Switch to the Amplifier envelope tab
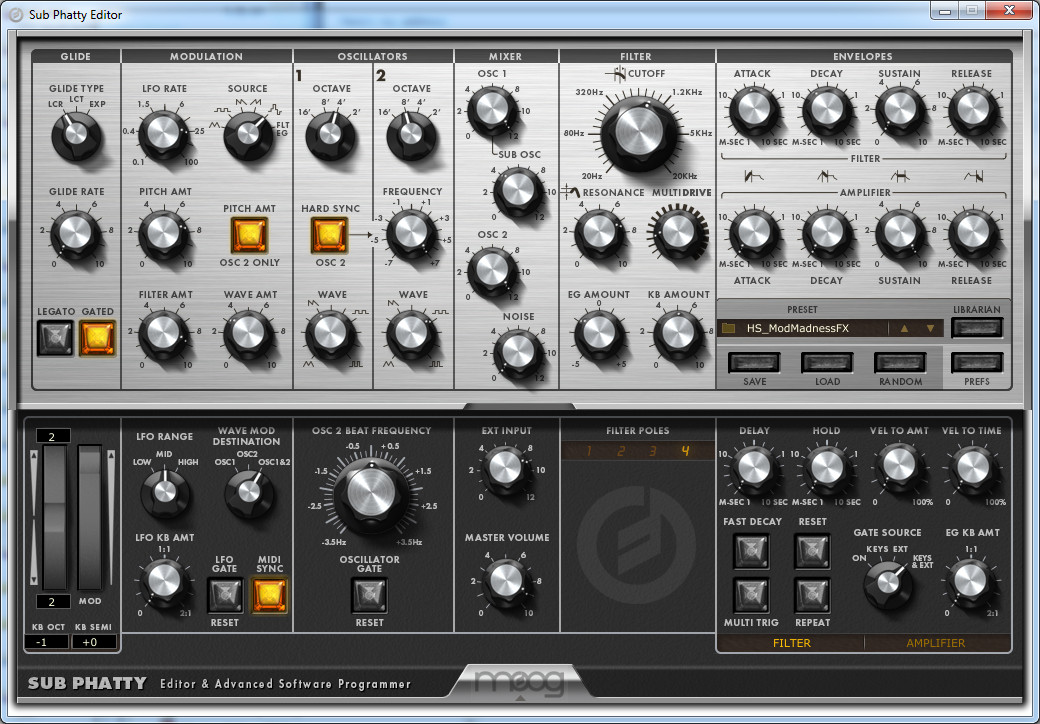Image resolution: width=1040 pixels, height=724 pixels. pos(935,643)
